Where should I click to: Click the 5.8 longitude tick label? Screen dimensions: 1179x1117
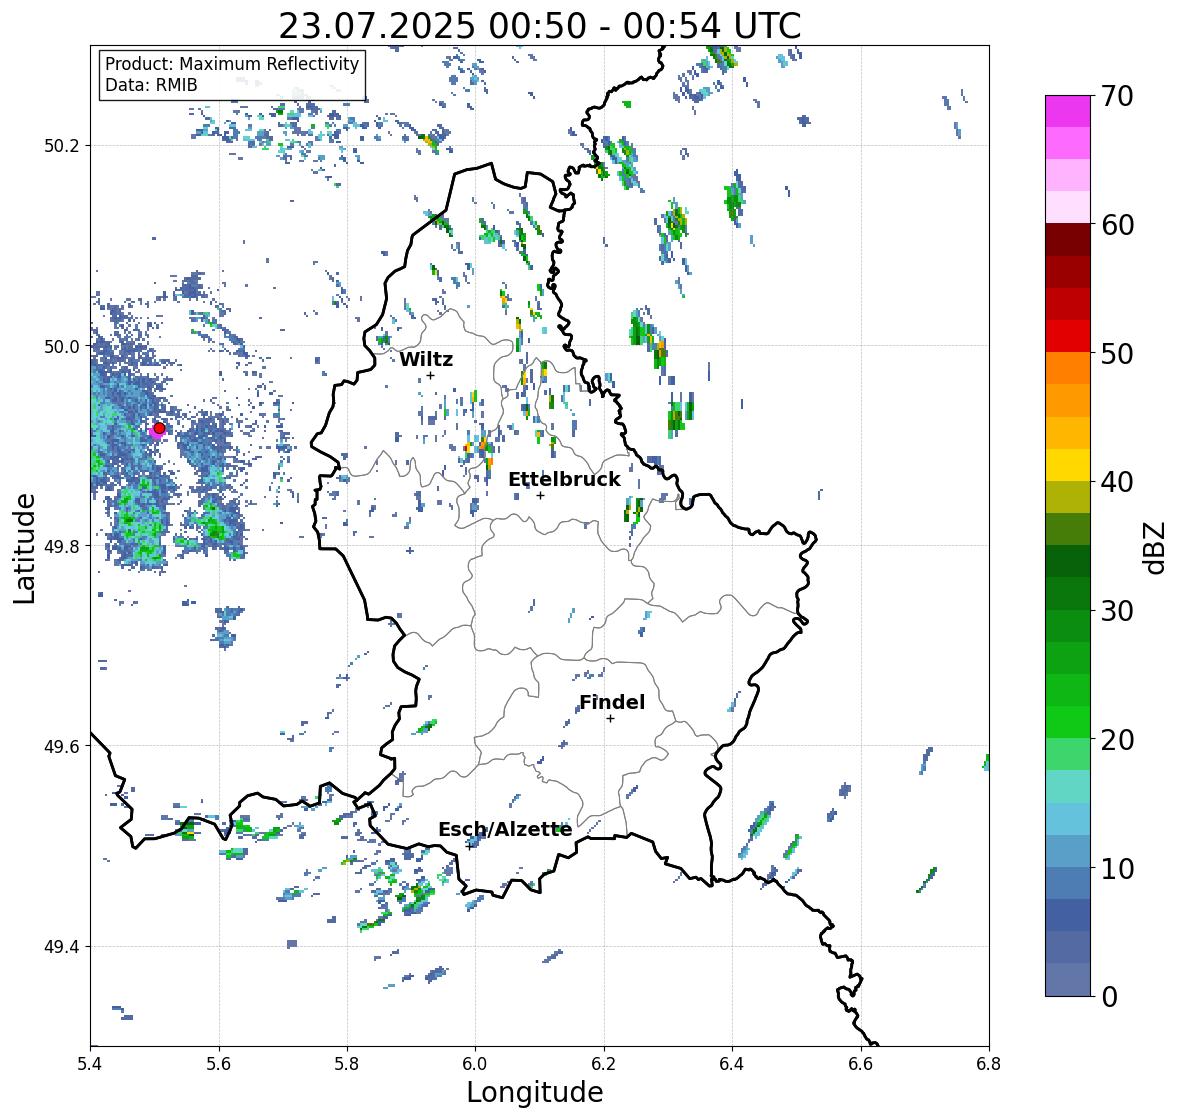(x=347, y=1064)
